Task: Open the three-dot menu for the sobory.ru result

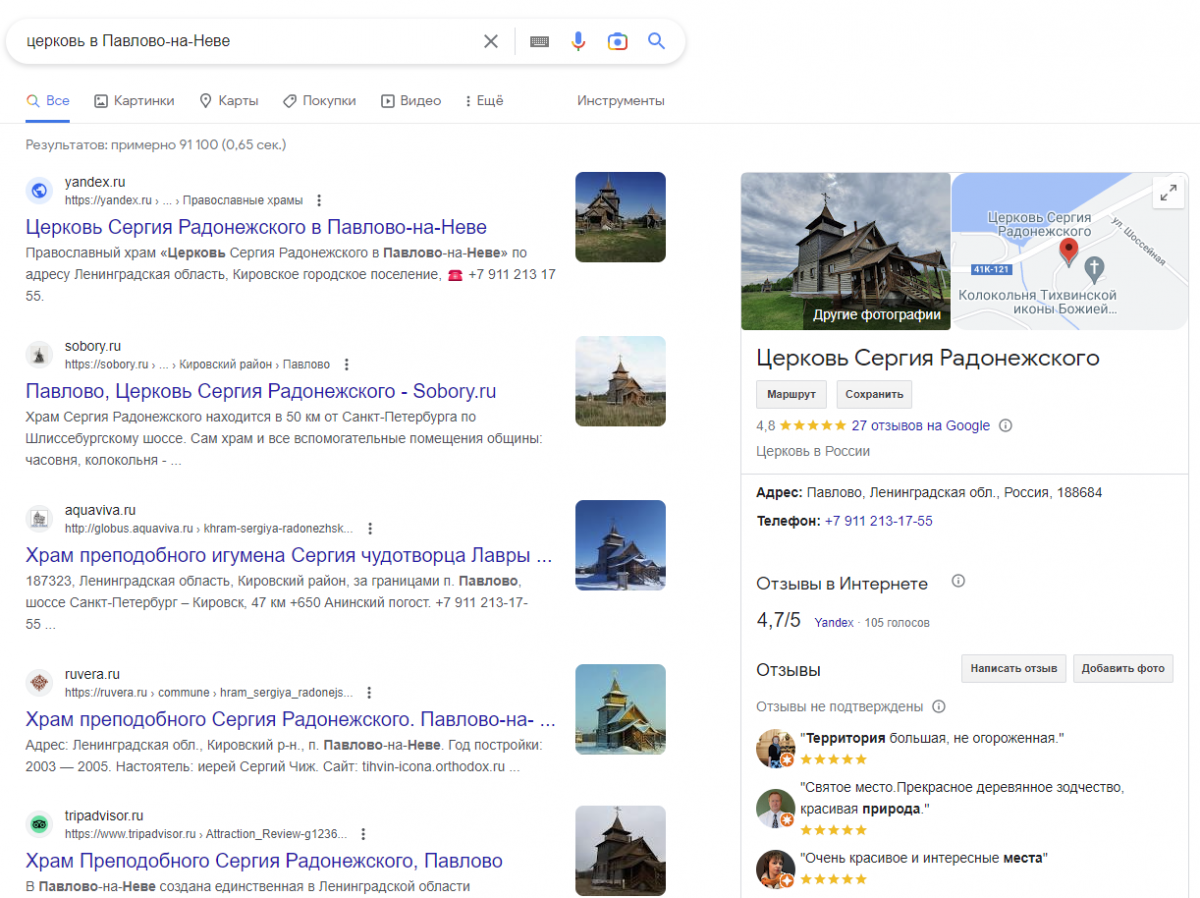Action: [x=347, y=364]
